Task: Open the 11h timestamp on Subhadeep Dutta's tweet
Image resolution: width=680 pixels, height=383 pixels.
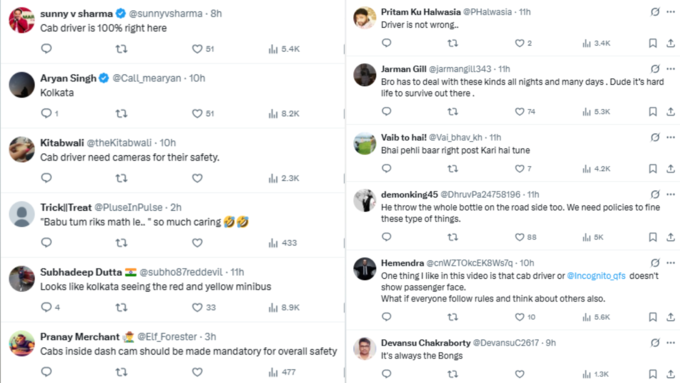Action: click(237, 272)
